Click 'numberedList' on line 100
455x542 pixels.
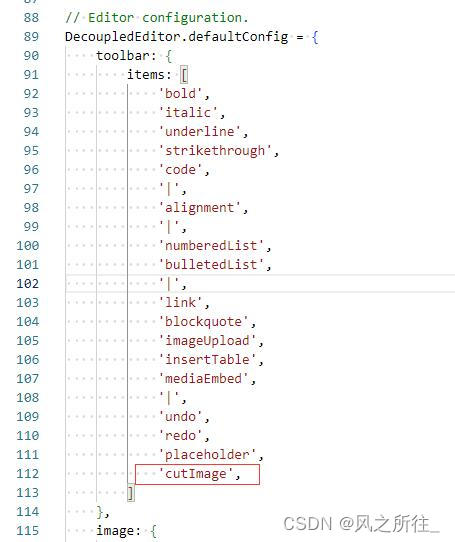coord(211,246)
